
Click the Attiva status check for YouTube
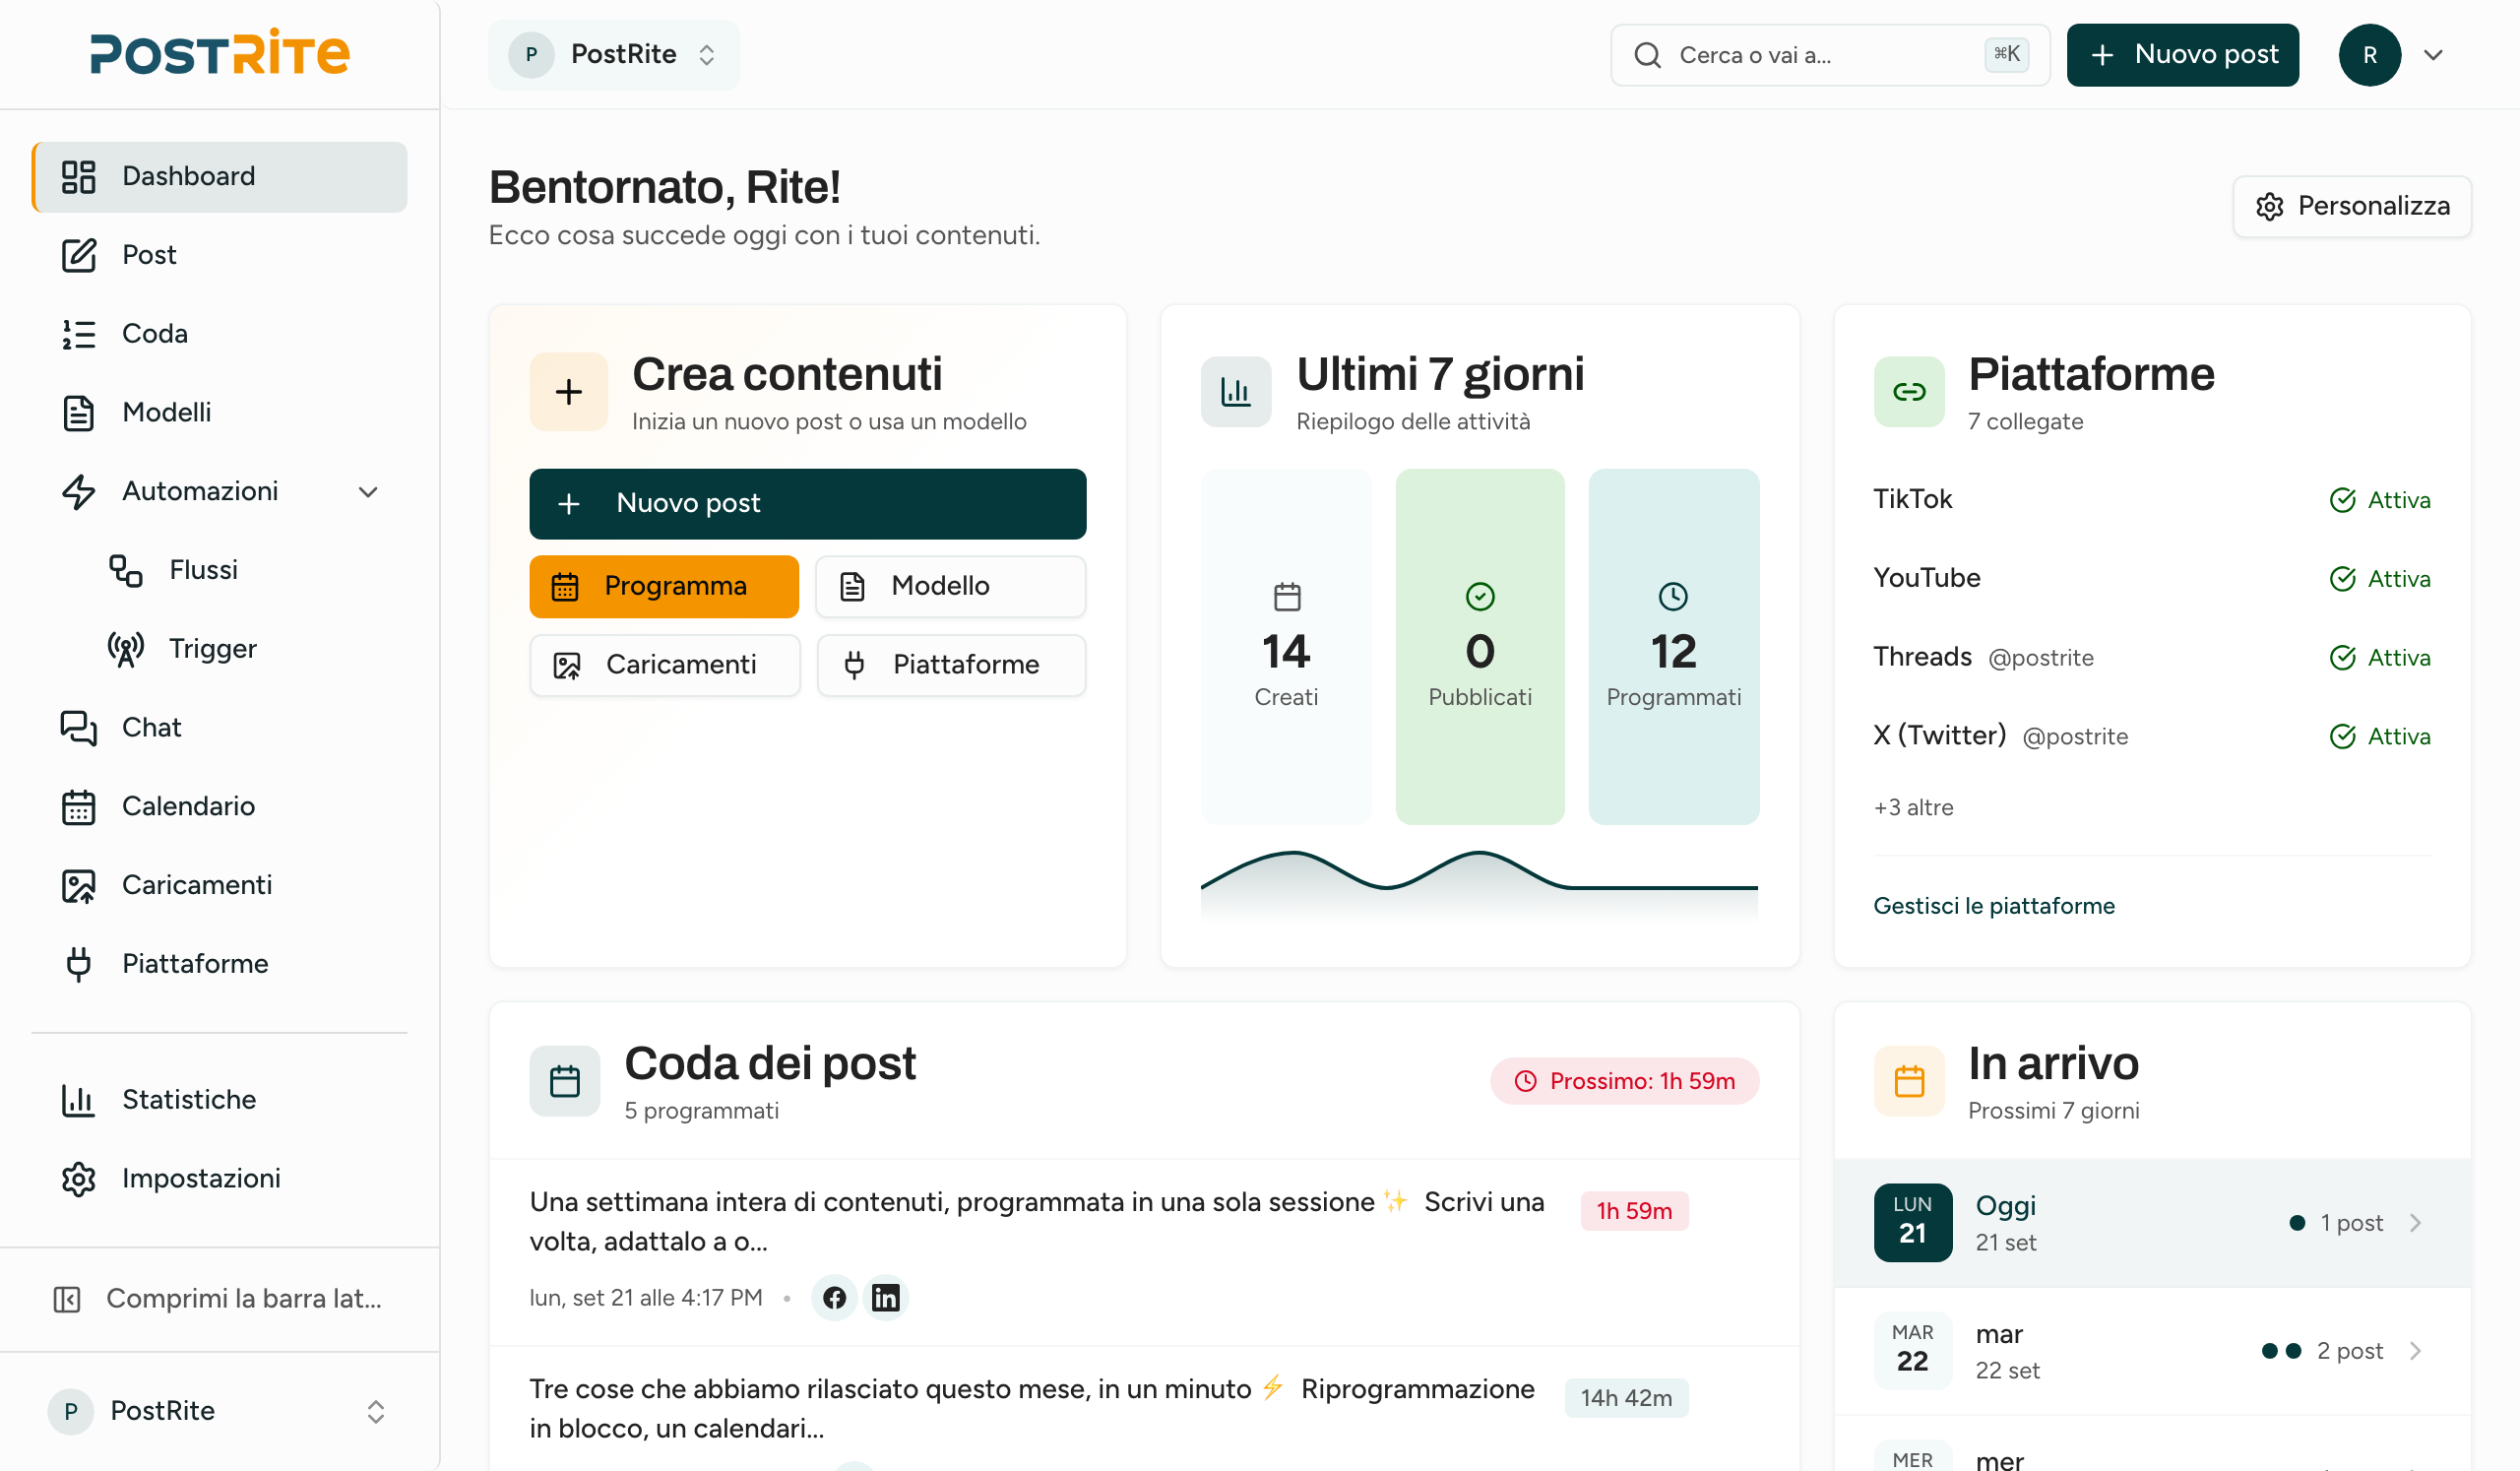coord(2342,579)
